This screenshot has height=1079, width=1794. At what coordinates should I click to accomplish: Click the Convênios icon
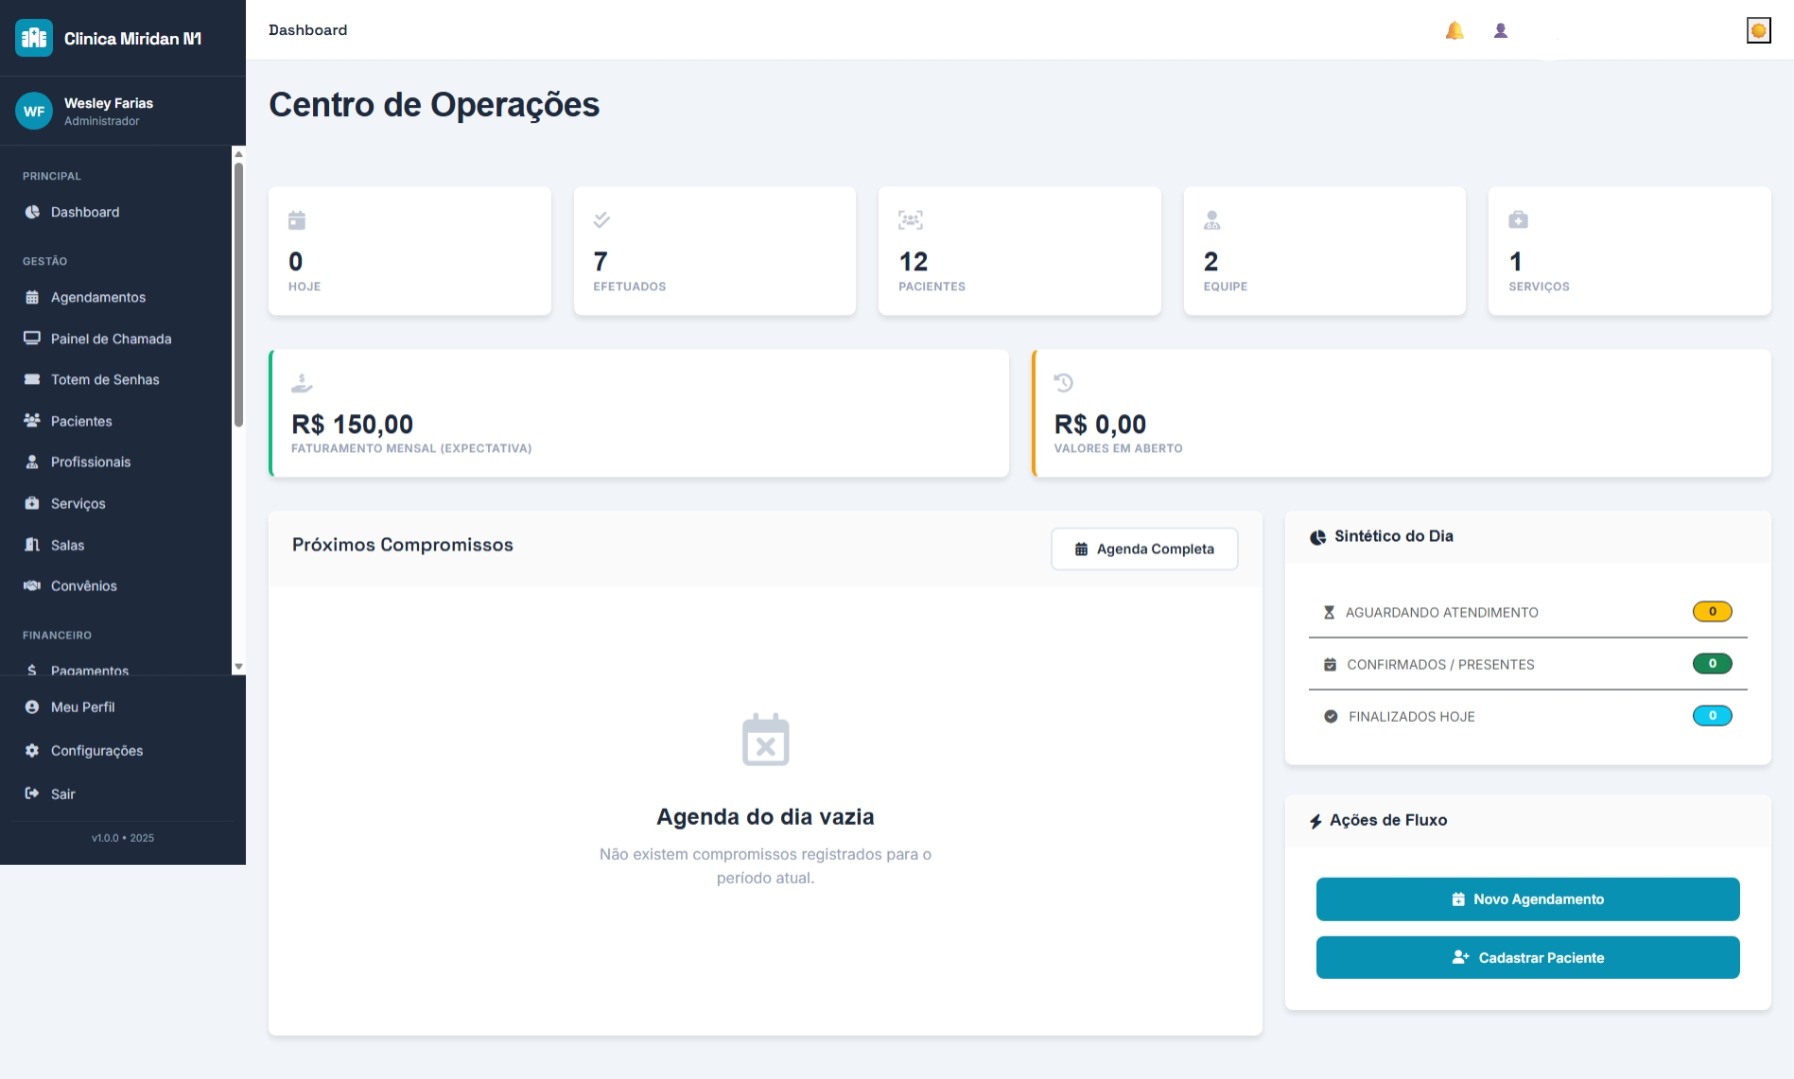pyautogui.click(x=30, y=586)
